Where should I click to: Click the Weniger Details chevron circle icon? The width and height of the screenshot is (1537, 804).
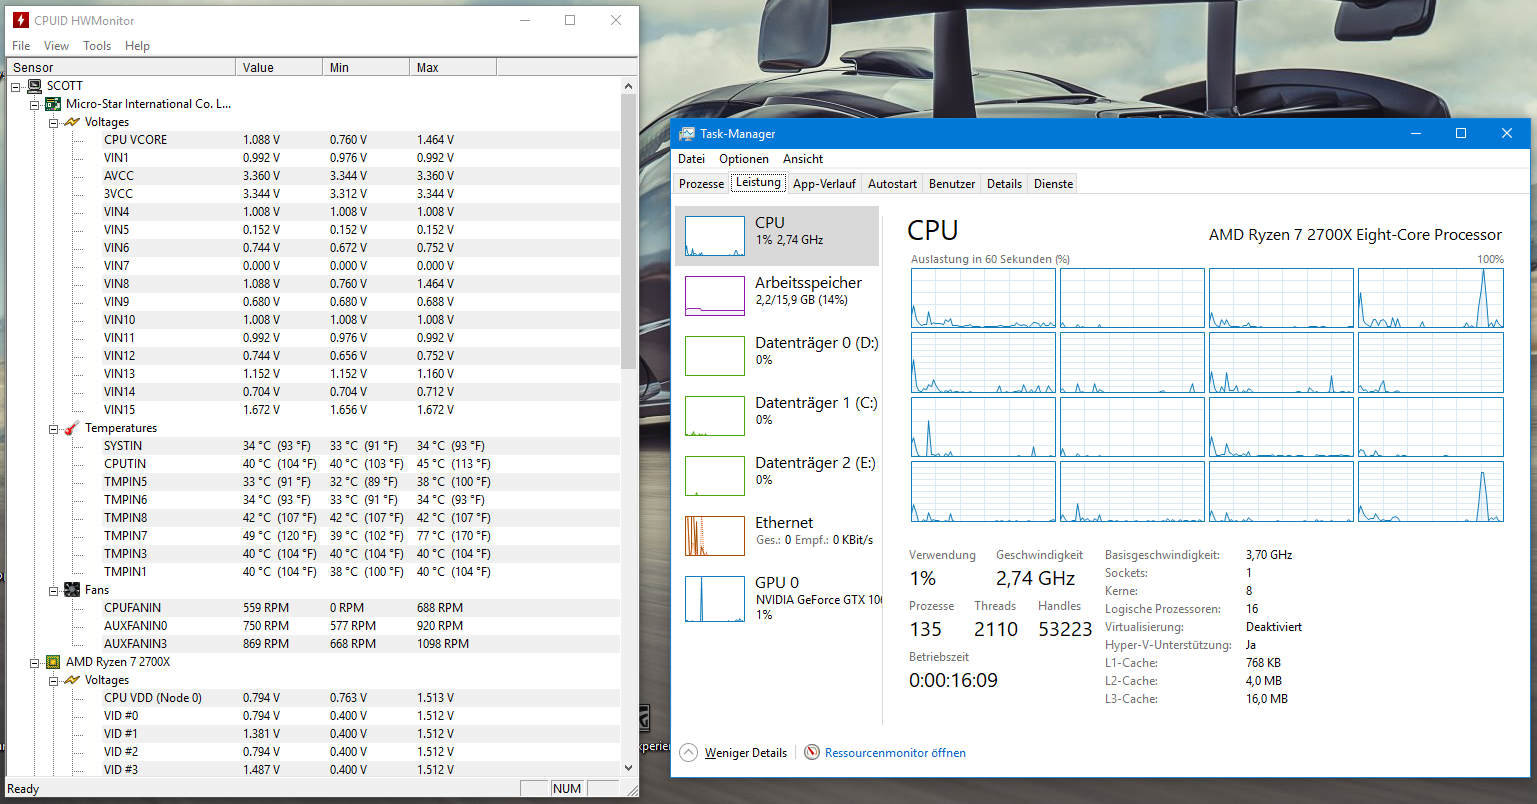(688, 753)
